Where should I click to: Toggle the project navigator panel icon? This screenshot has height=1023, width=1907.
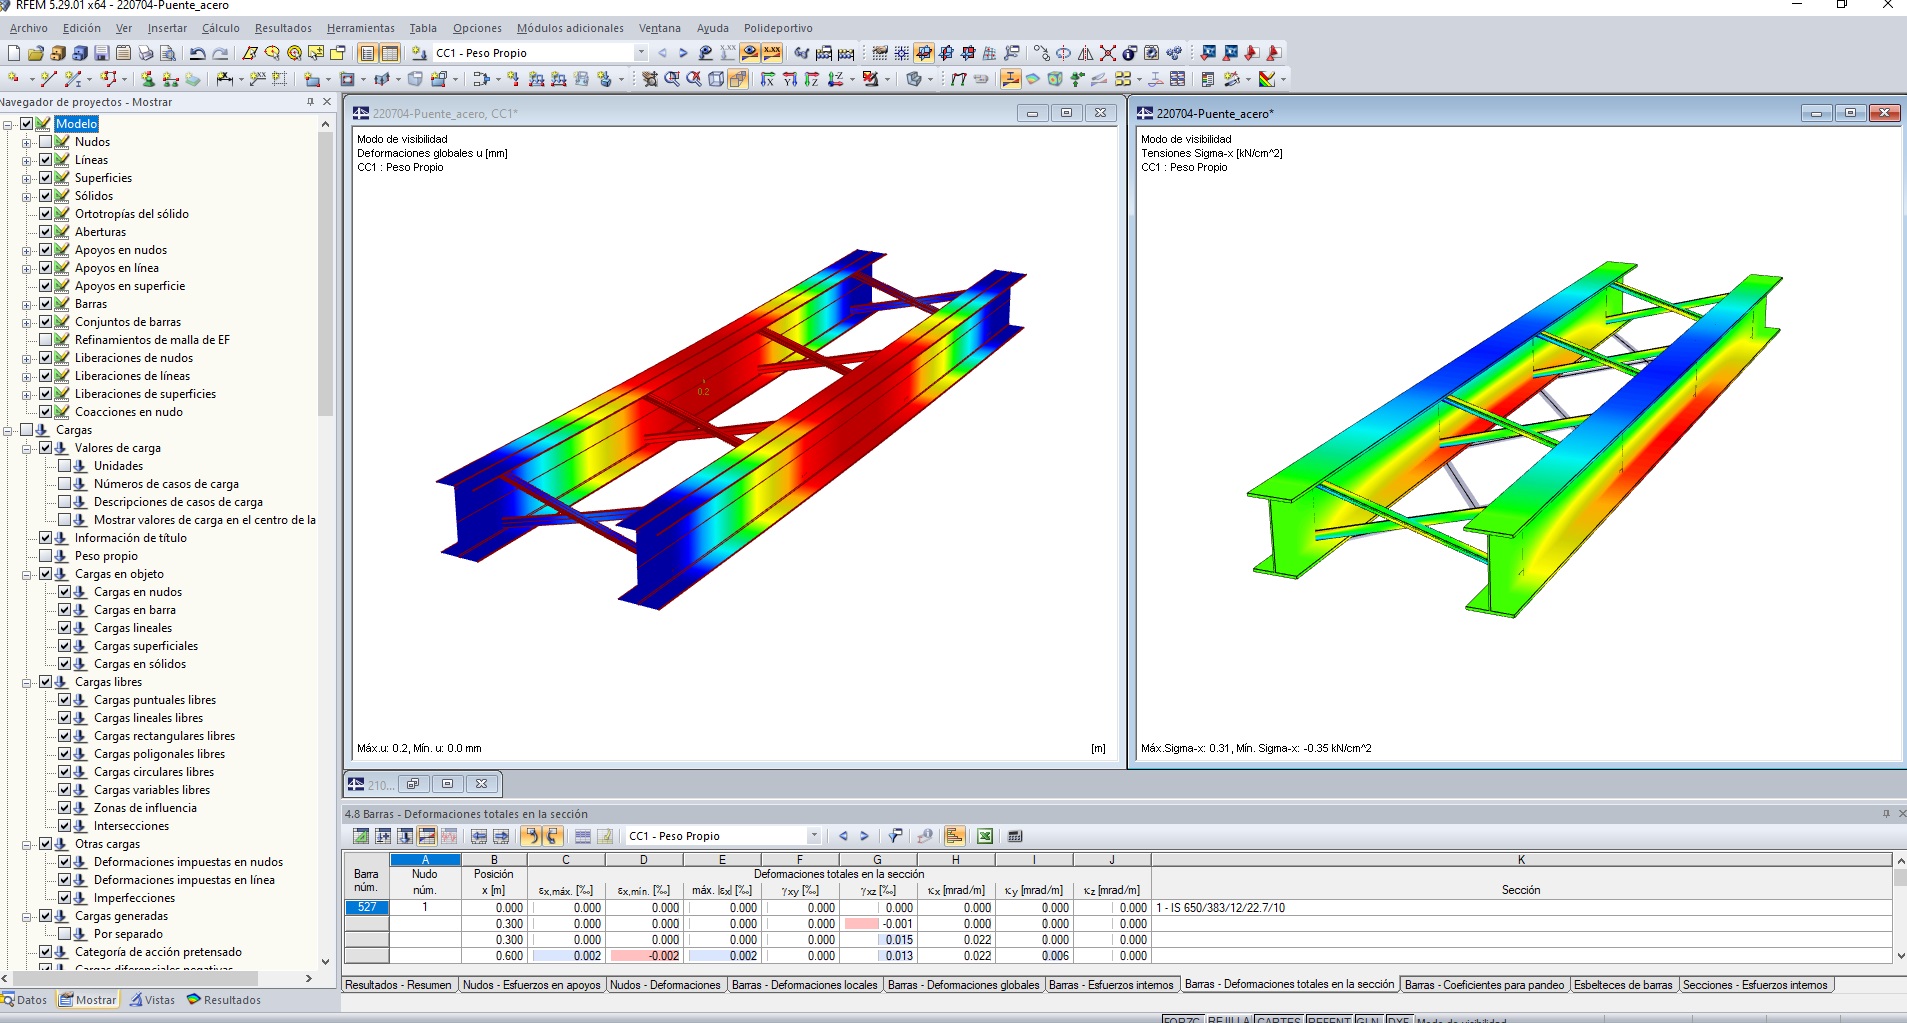(x=367, y=53)
